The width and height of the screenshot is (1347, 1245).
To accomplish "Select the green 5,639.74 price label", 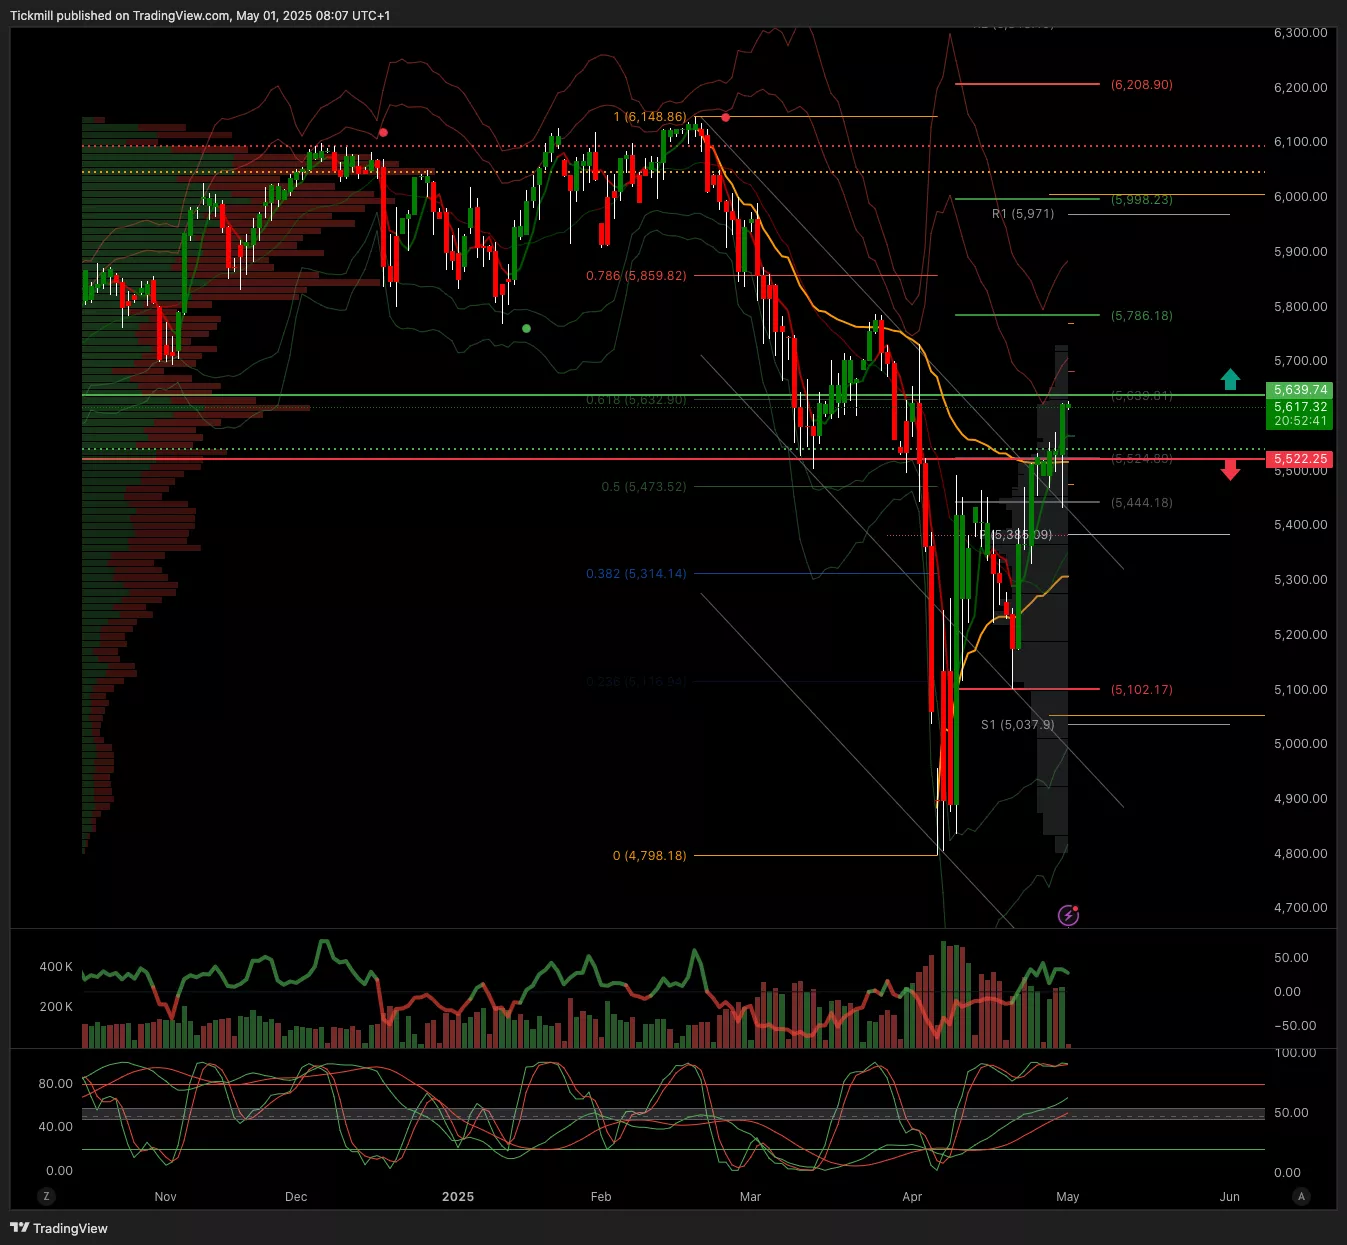I will 1300,390.
